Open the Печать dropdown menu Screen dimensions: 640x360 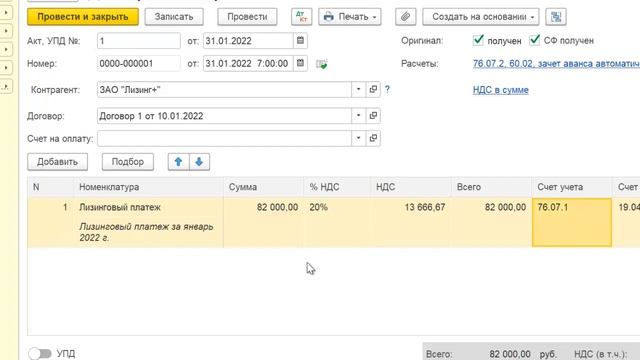tap(350, 17)
